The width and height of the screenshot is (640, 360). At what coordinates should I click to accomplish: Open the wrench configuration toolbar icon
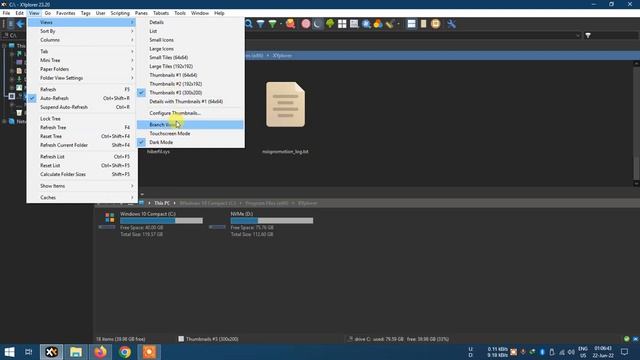451,24
